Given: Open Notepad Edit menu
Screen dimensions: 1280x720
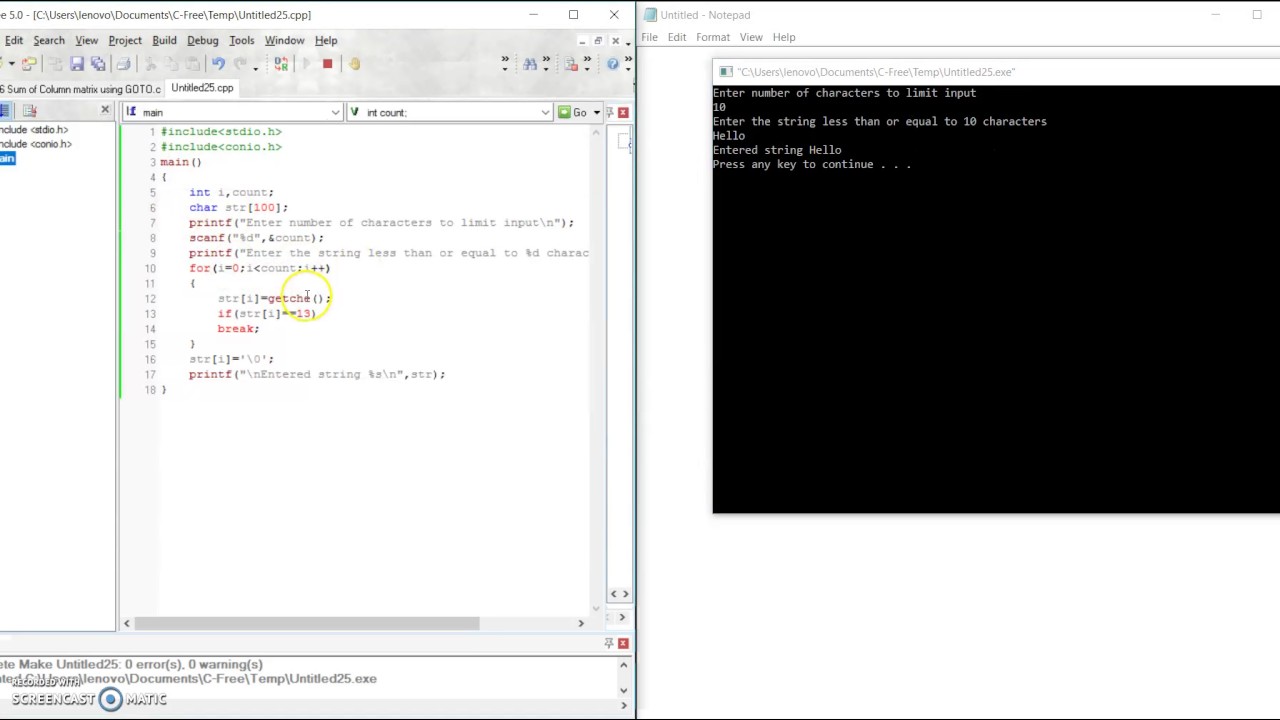Looking at the screenshot, I should (x=677, y=37).
